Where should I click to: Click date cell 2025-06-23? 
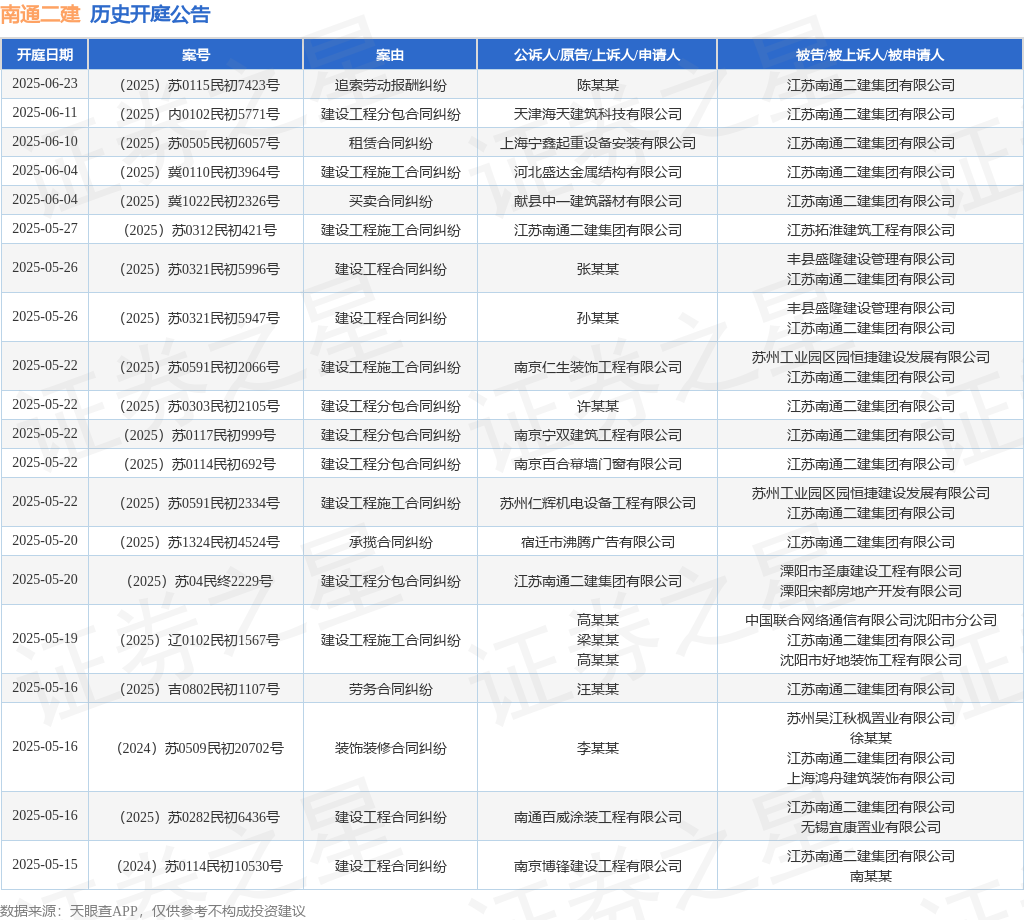point(45,84)
